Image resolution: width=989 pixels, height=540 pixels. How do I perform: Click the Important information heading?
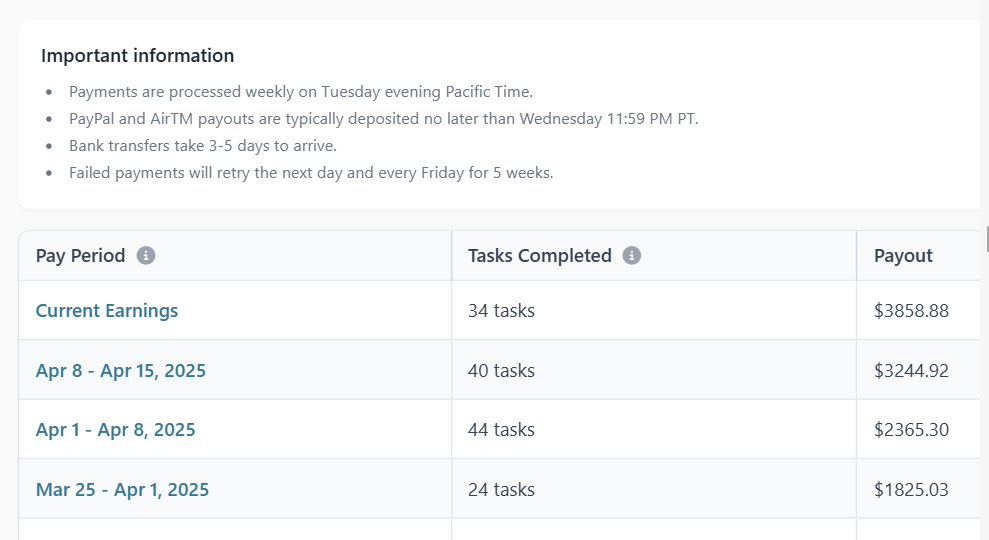point(138,56)
